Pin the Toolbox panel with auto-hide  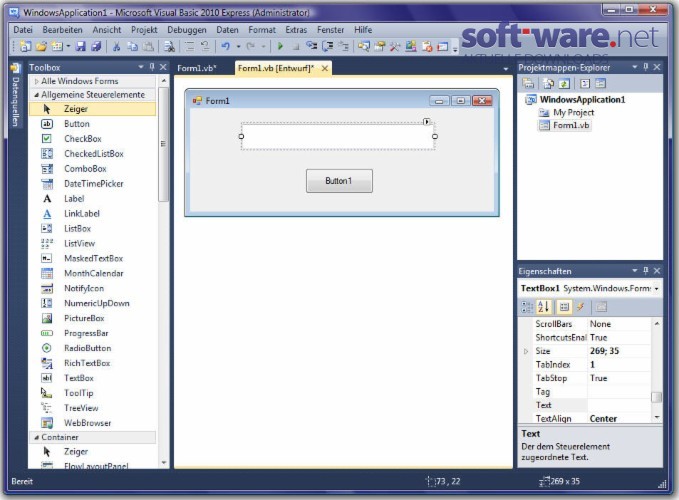(x=152, y=67)
